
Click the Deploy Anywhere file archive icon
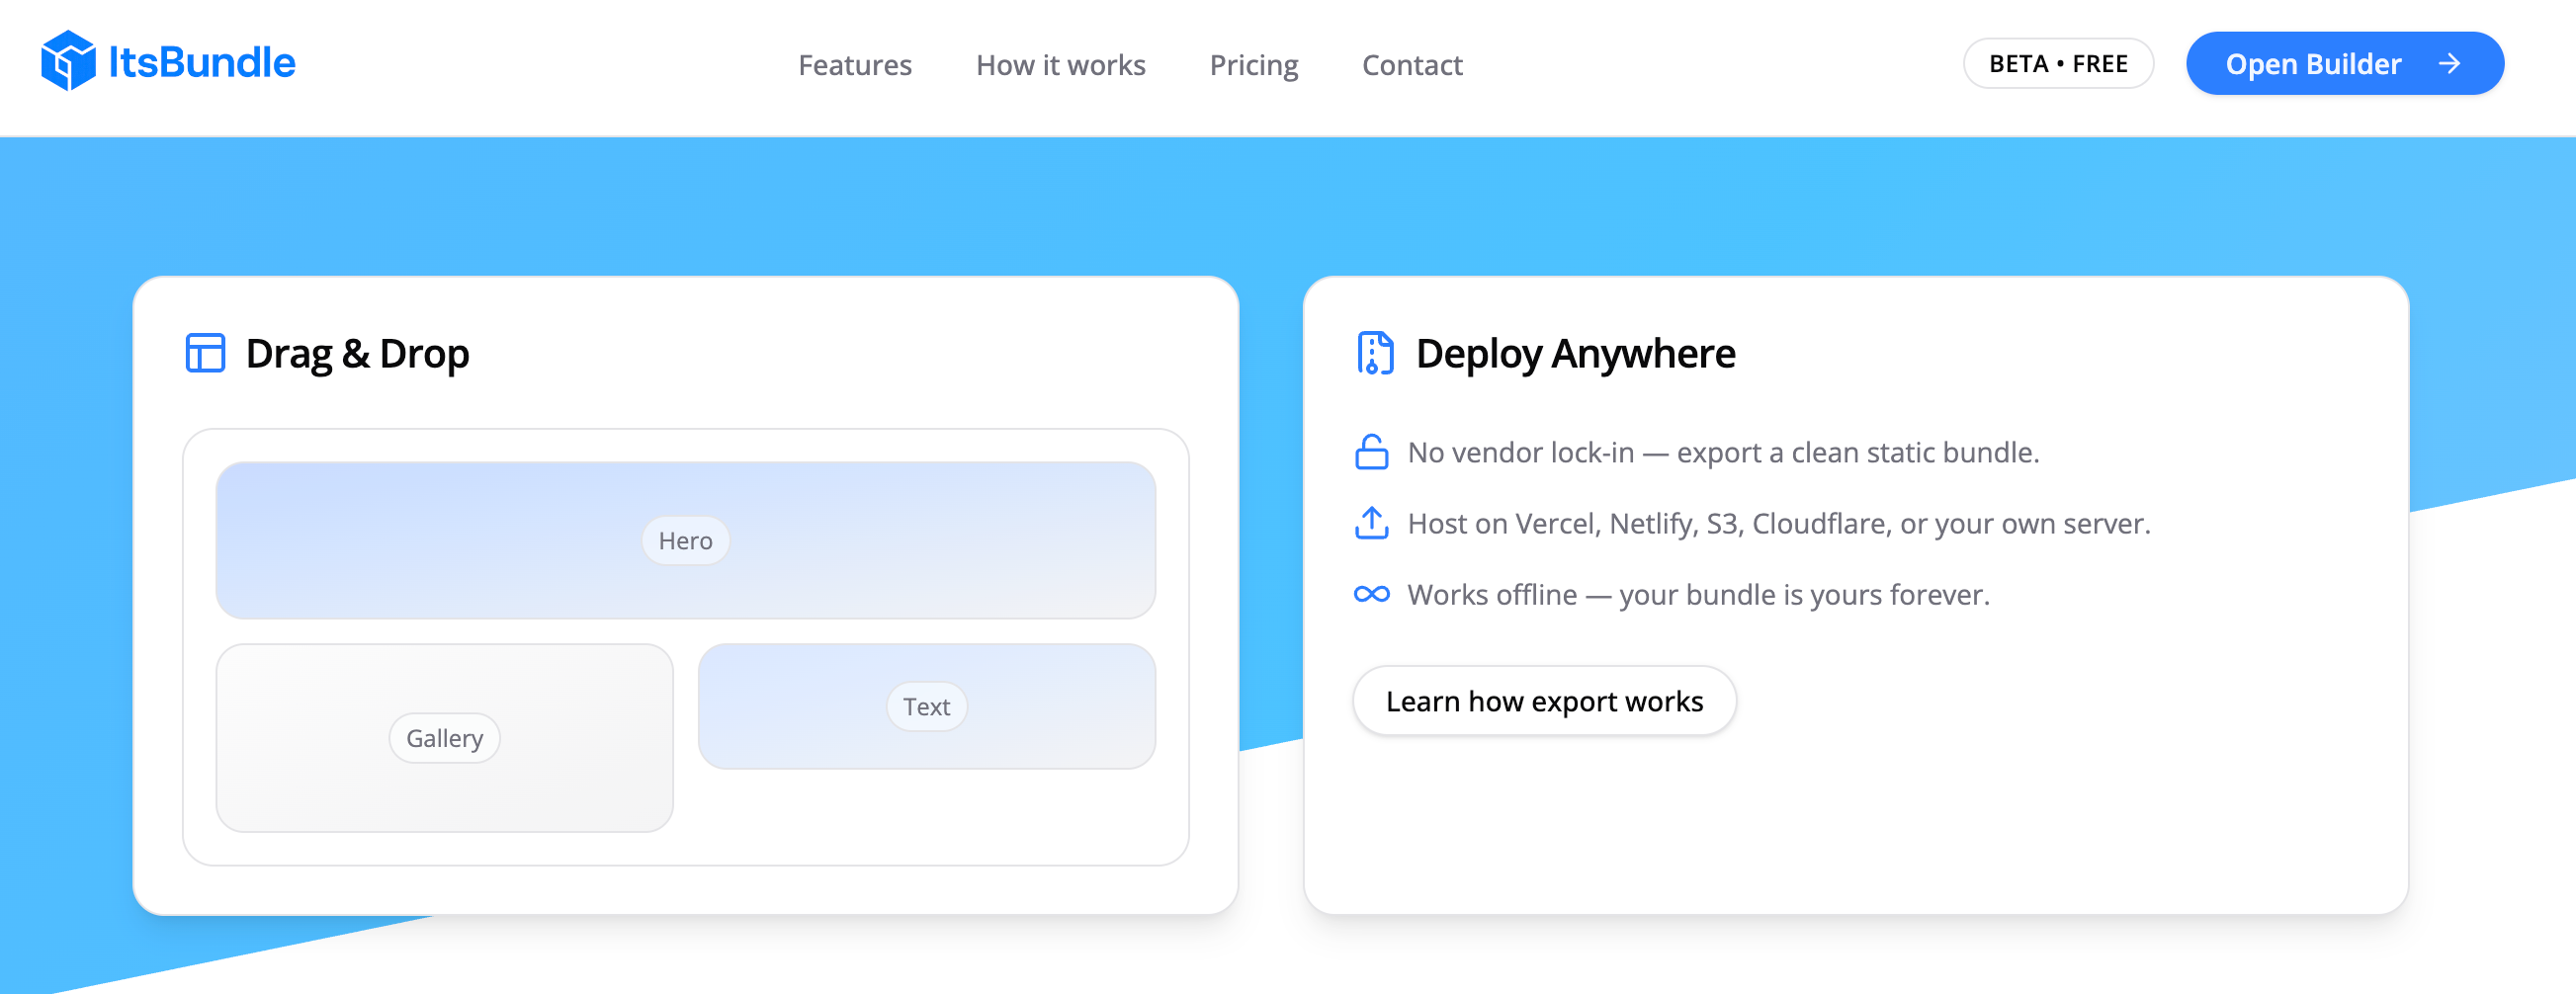pos(1375,353)
